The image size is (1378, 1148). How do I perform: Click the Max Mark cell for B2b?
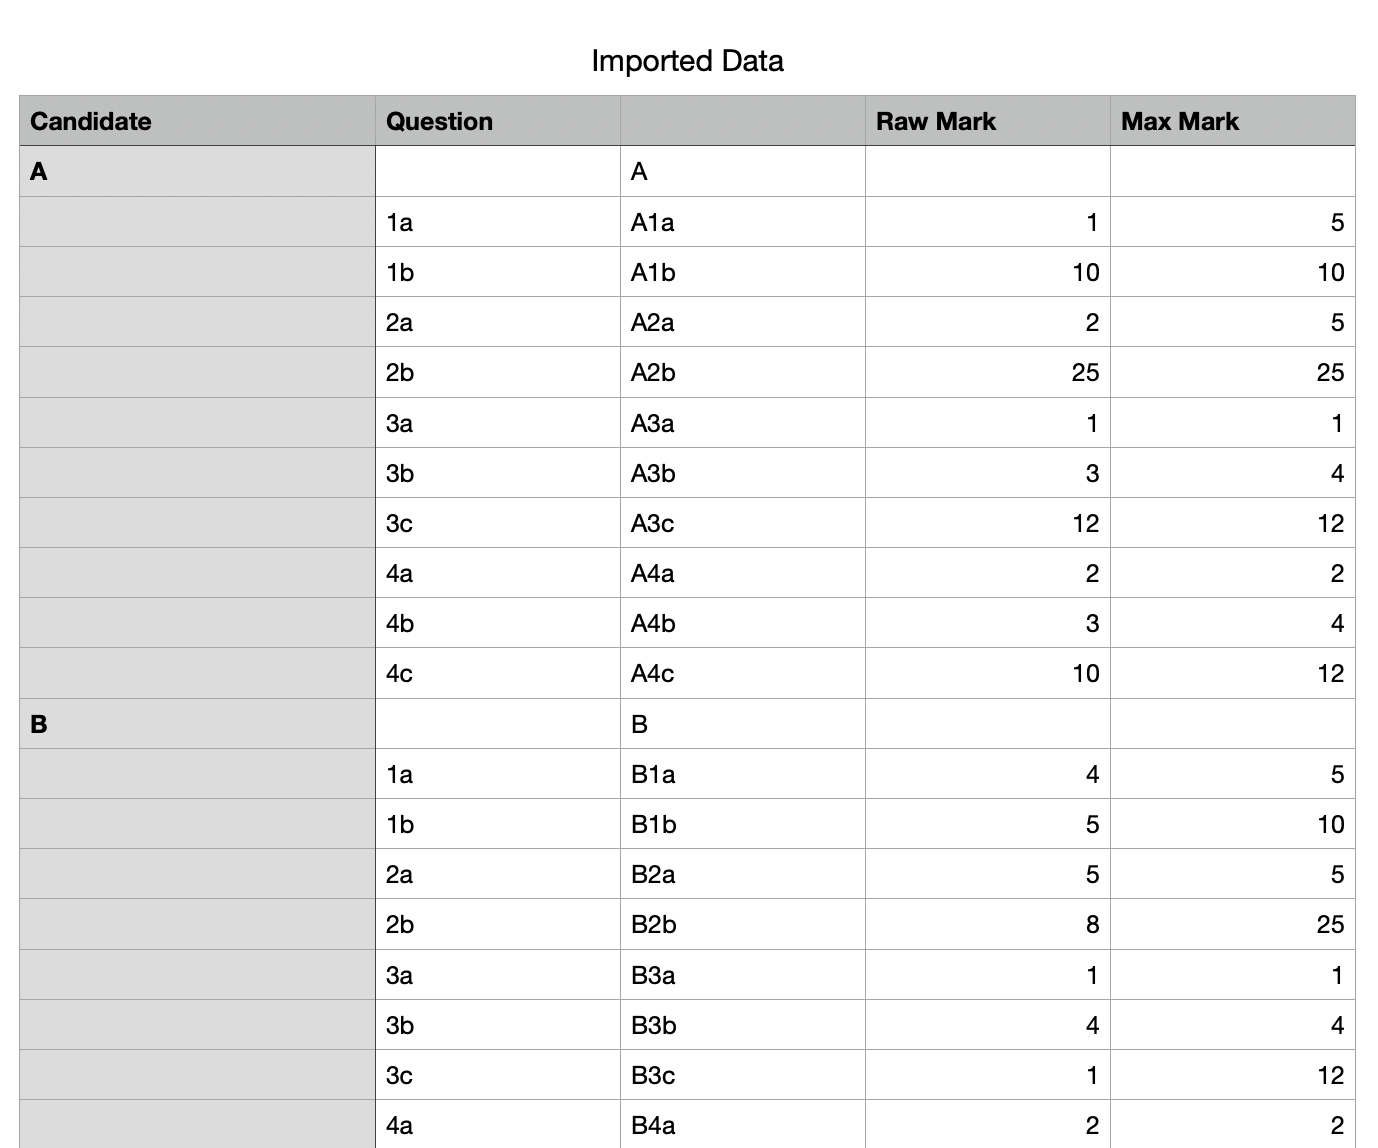click(x=1232, y=925)
